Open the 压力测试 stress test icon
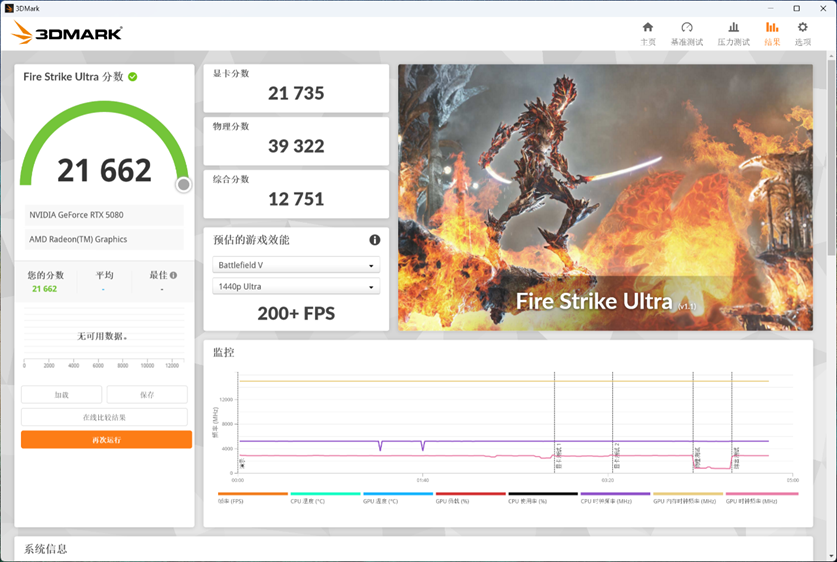This screenshot has height=562, width=837. click(733, 33)
